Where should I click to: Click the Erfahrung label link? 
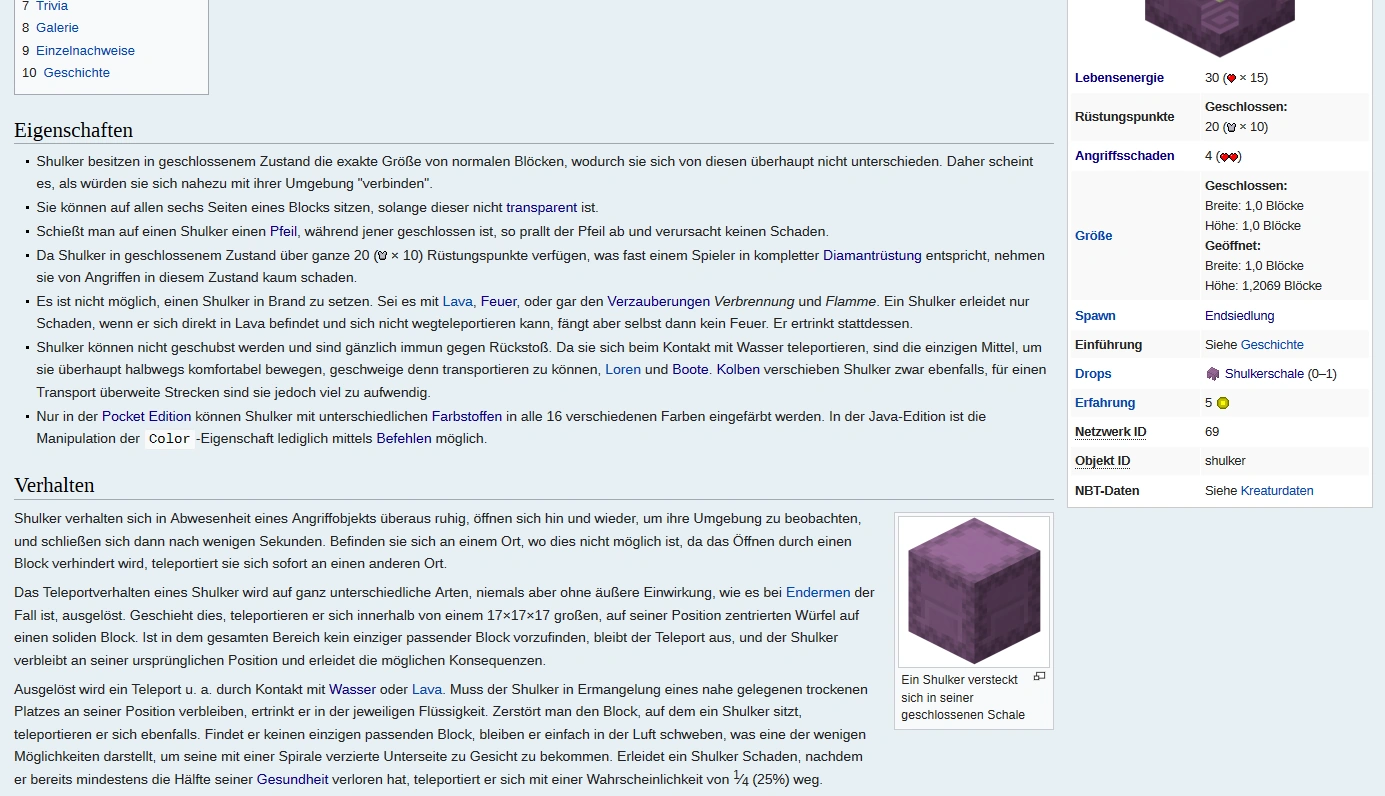1105,403
